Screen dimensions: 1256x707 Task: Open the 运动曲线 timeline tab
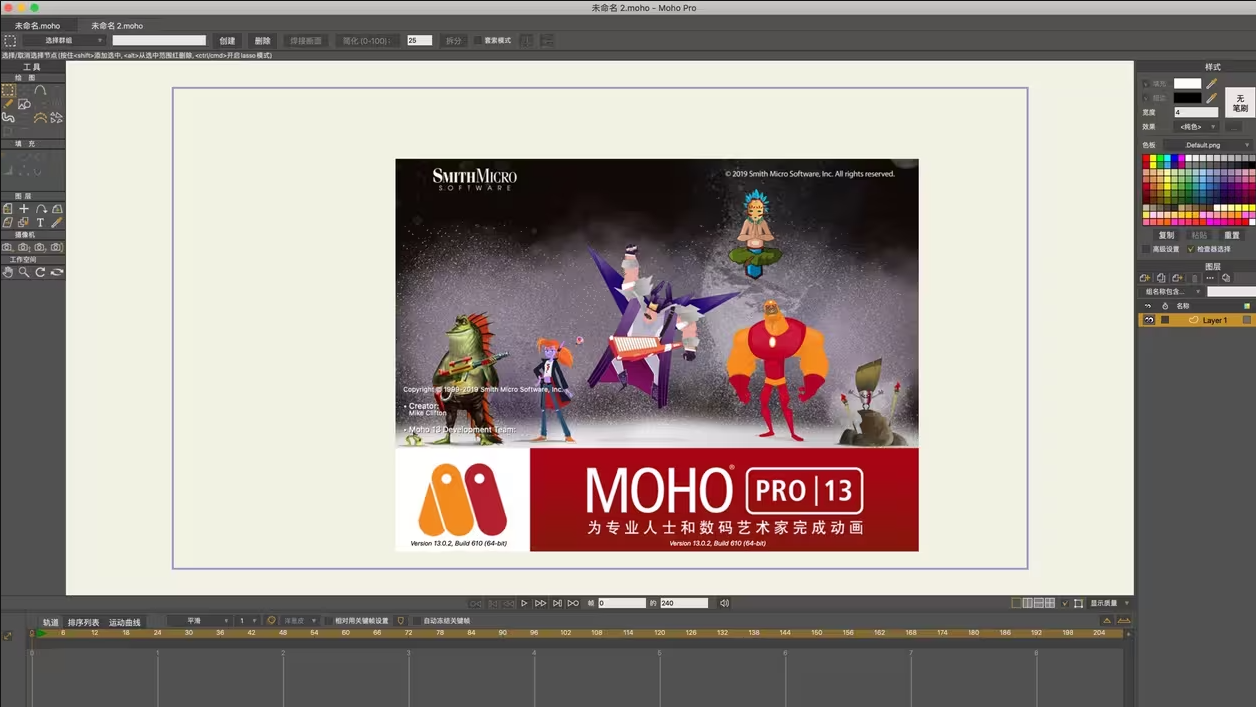(x=125, y=622)
